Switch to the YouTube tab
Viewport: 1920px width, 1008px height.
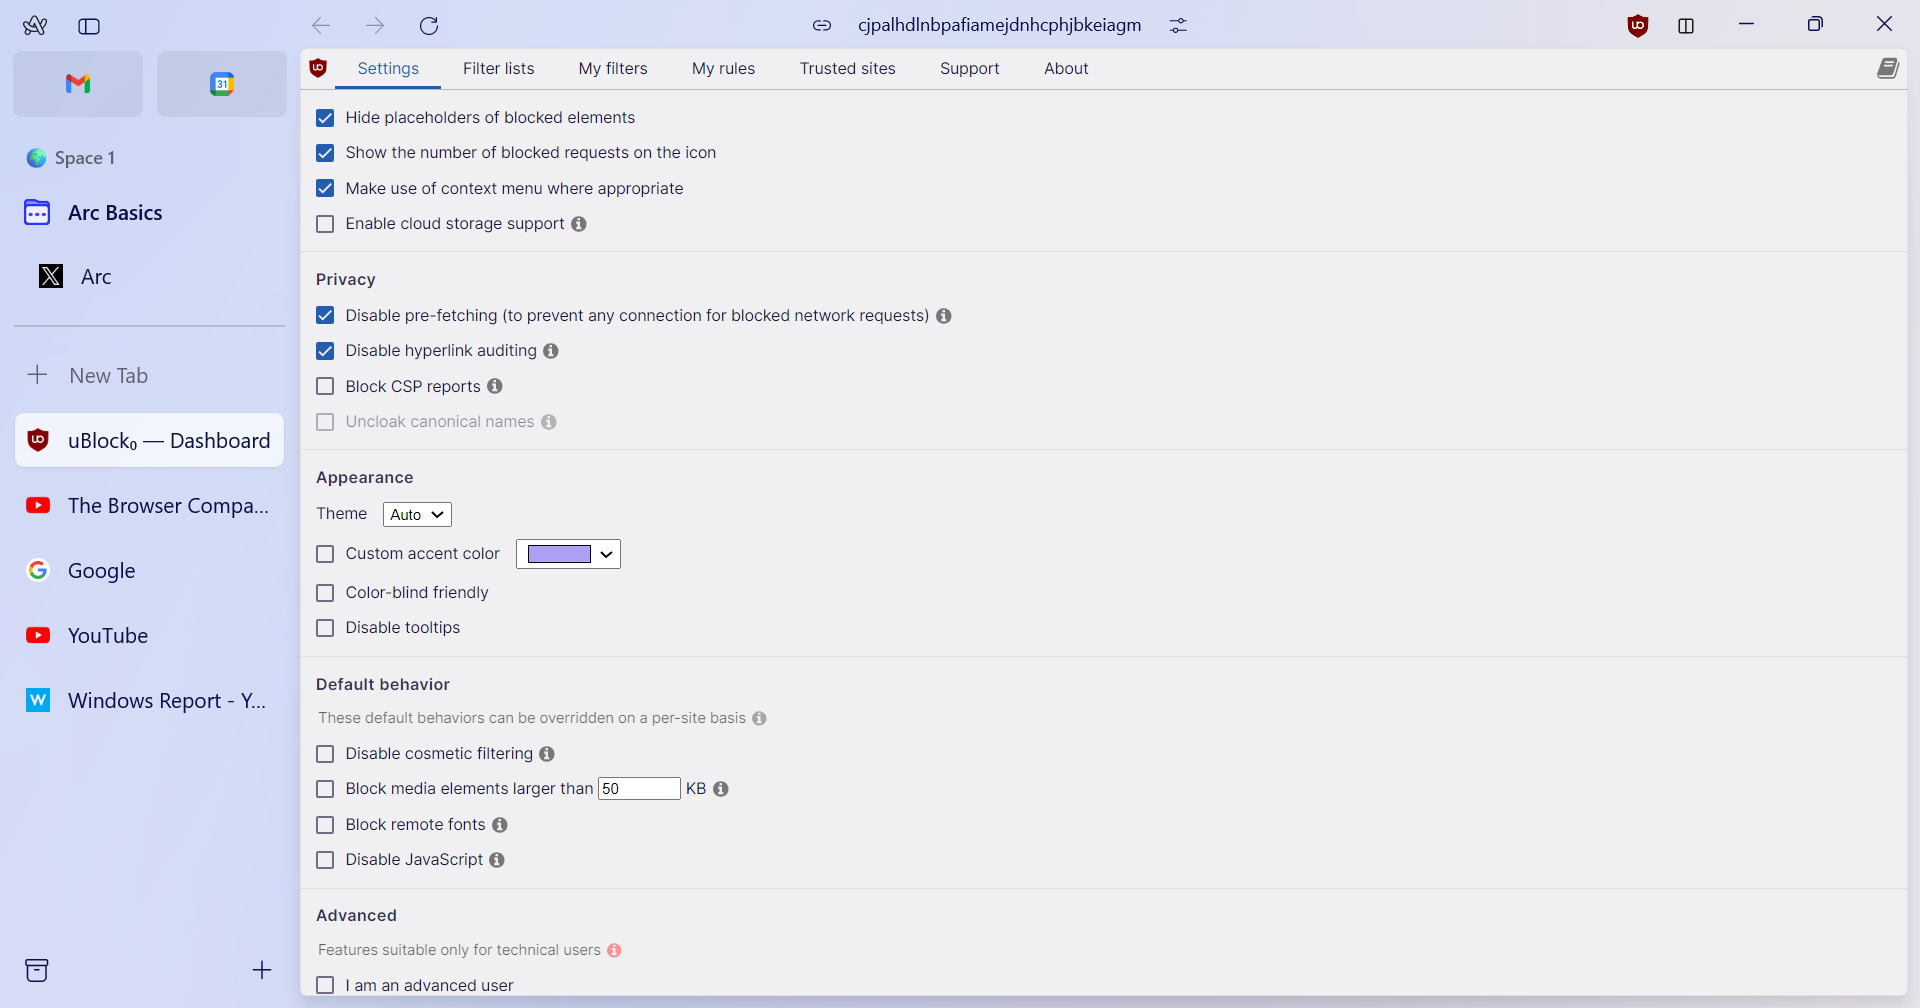(150, 636)
